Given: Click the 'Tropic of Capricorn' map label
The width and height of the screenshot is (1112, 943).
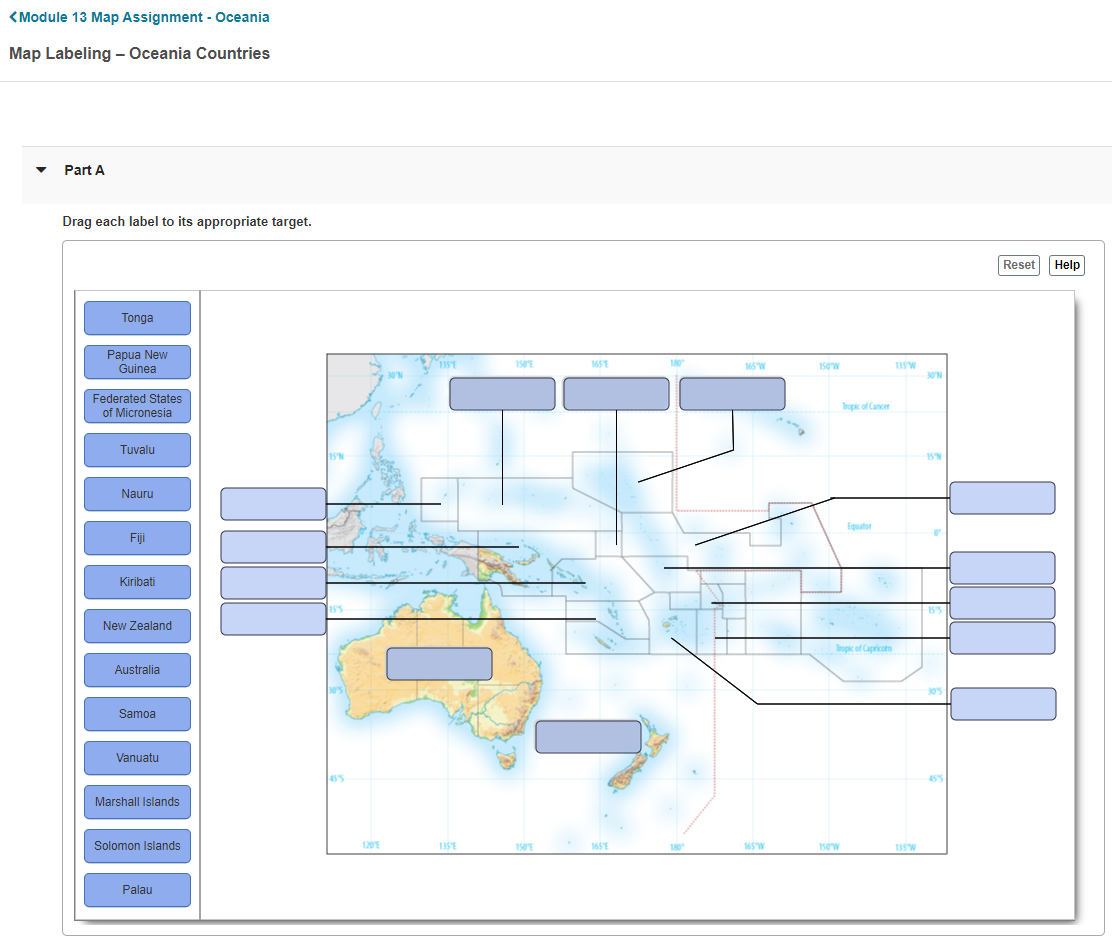Looking at the screenshot, I should pos(863,648).
